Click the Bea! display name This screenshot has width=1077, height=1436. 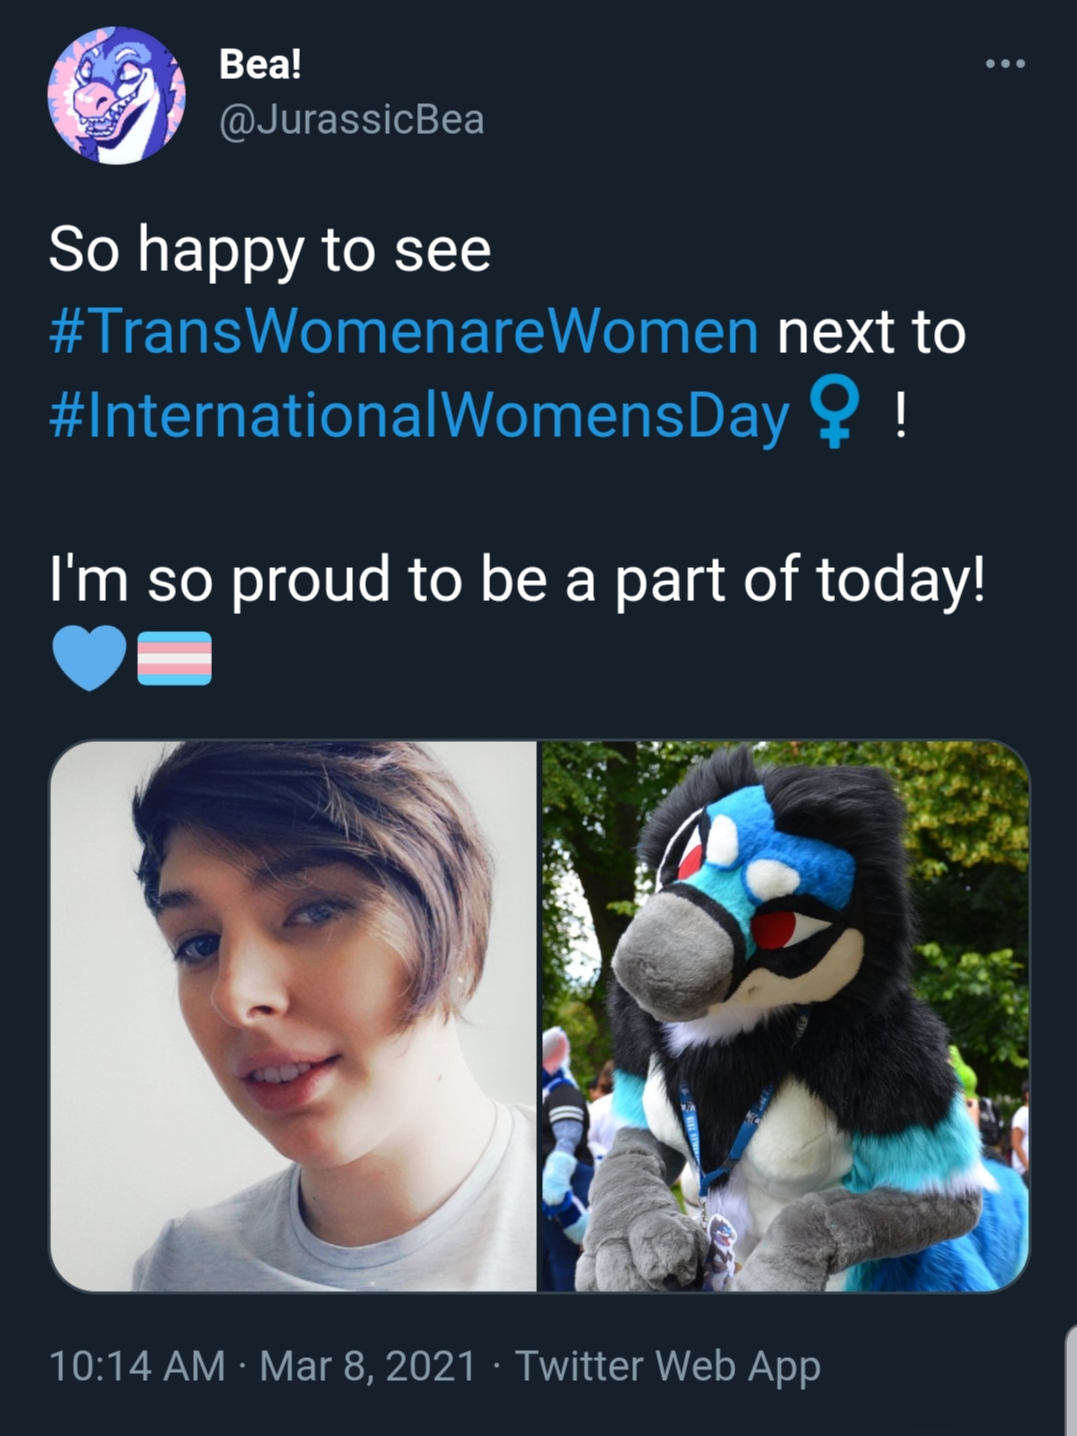pos(260,64)
